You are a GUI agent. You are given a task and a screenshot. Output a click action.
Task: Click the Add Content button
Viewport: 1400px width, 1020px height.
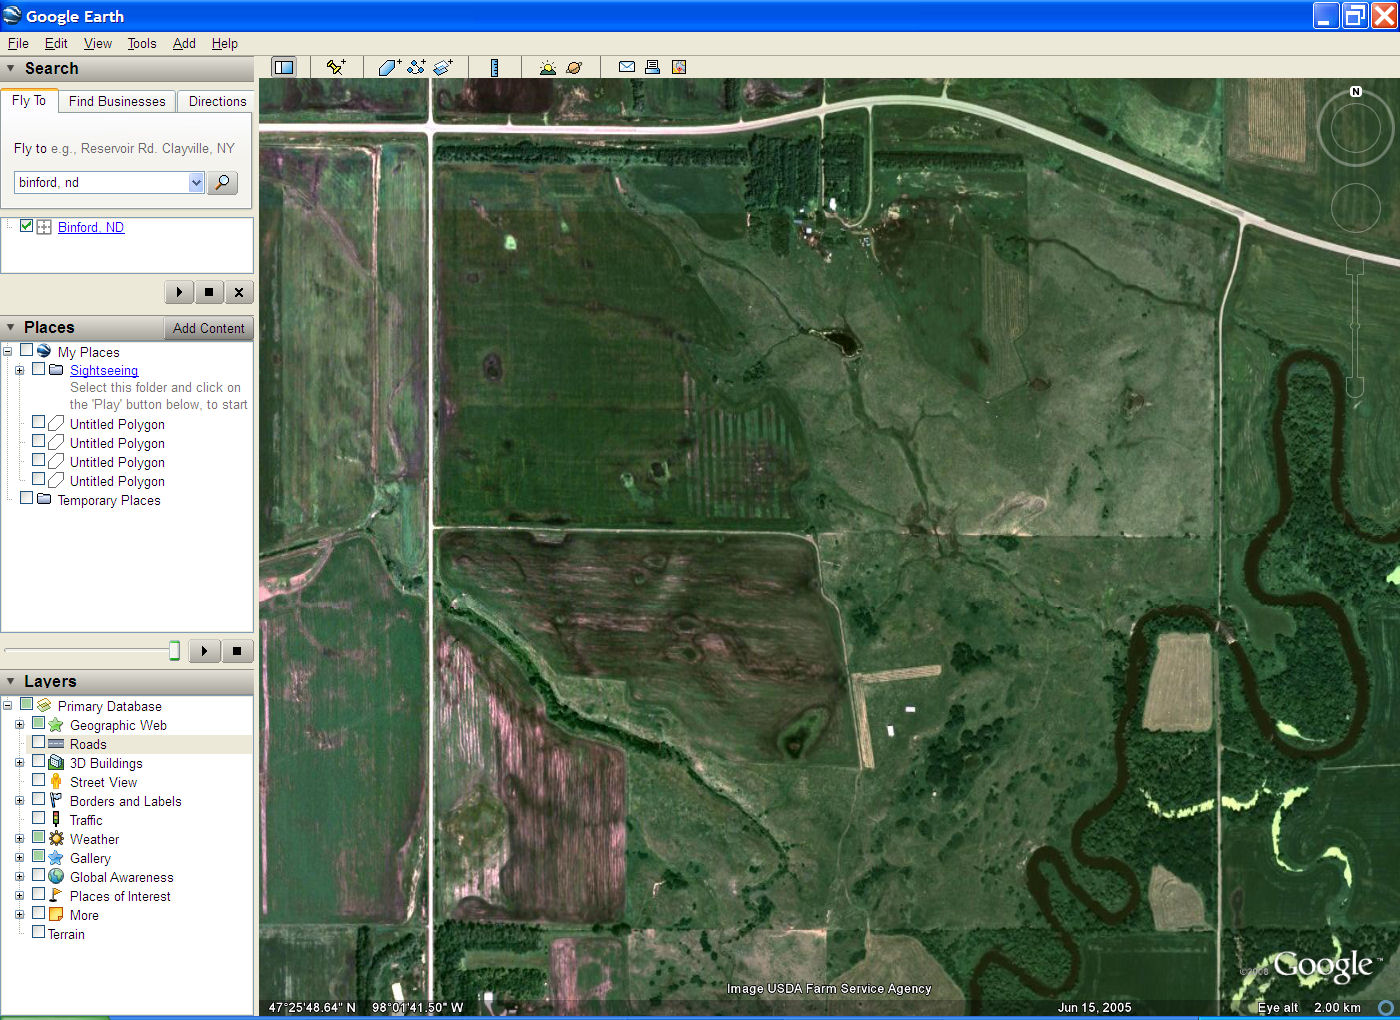208,328
